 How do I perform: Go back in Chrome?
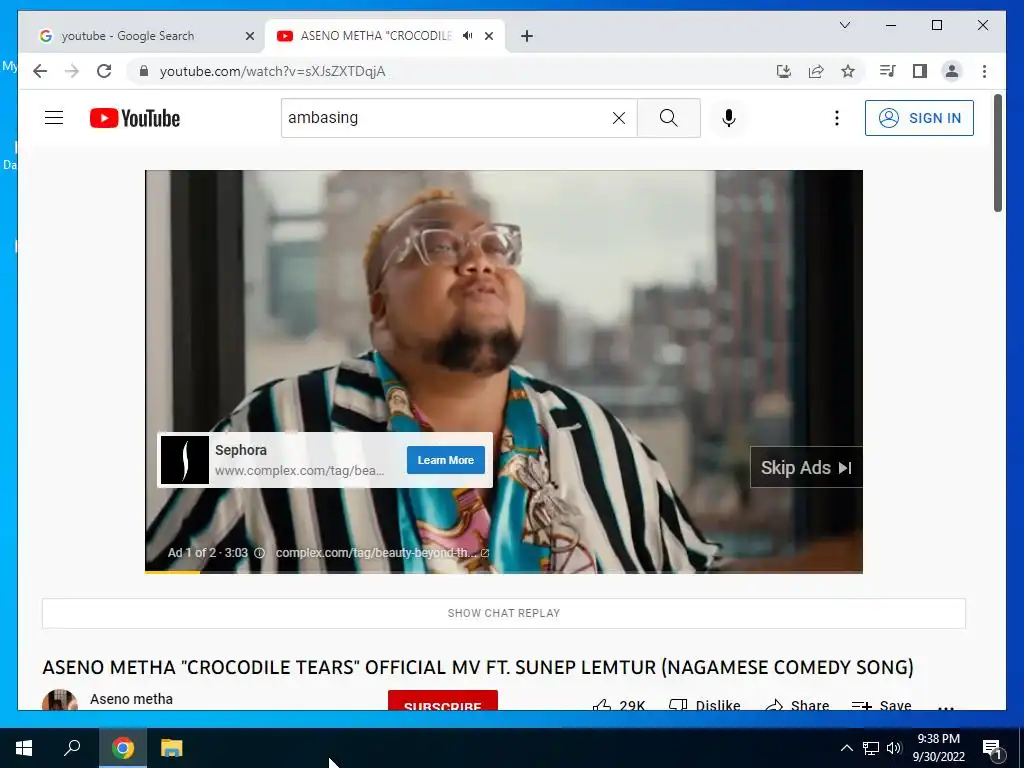coord(40,71)
